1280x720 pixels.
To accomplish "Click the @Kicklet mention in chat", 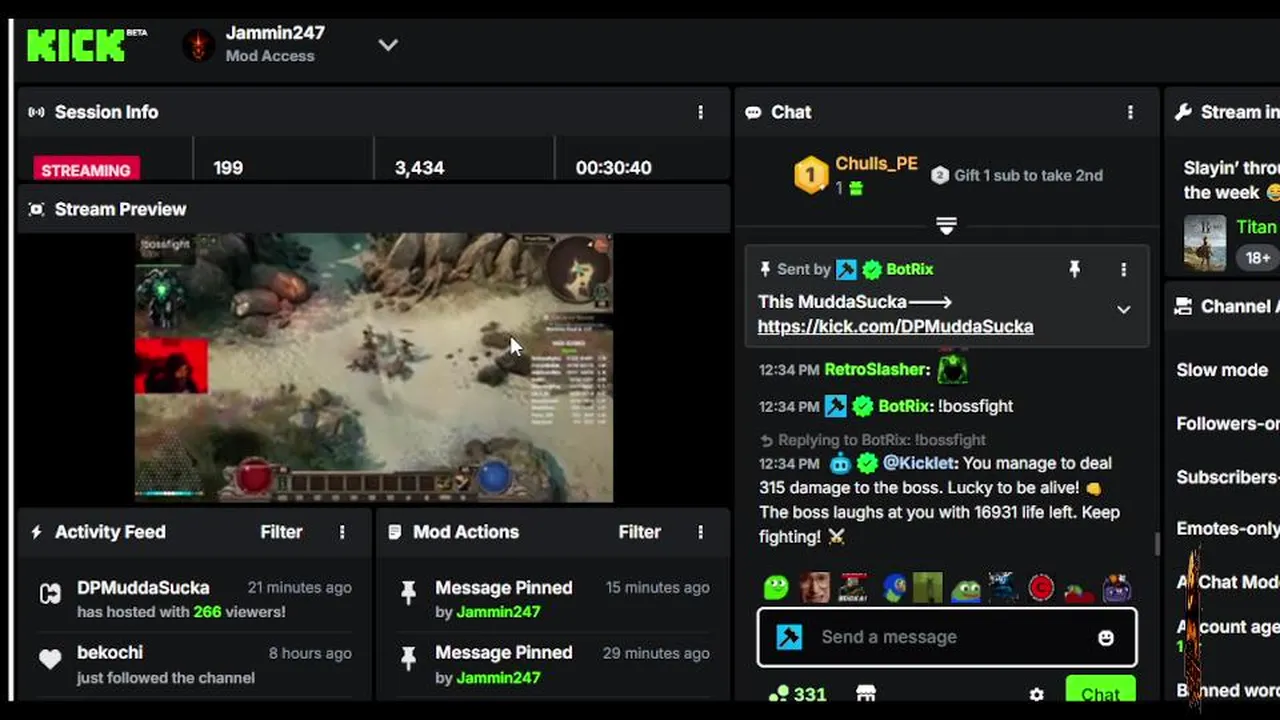I will pyautogui.click(x=920, y=463).
